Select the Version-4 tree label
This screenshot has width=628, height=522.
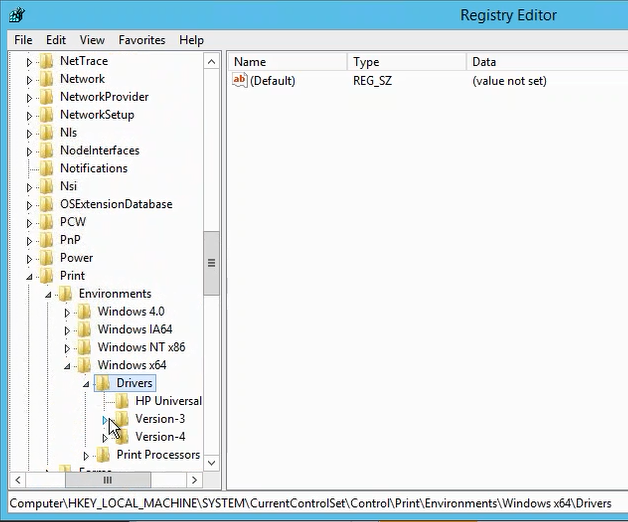tap(160, 437)
